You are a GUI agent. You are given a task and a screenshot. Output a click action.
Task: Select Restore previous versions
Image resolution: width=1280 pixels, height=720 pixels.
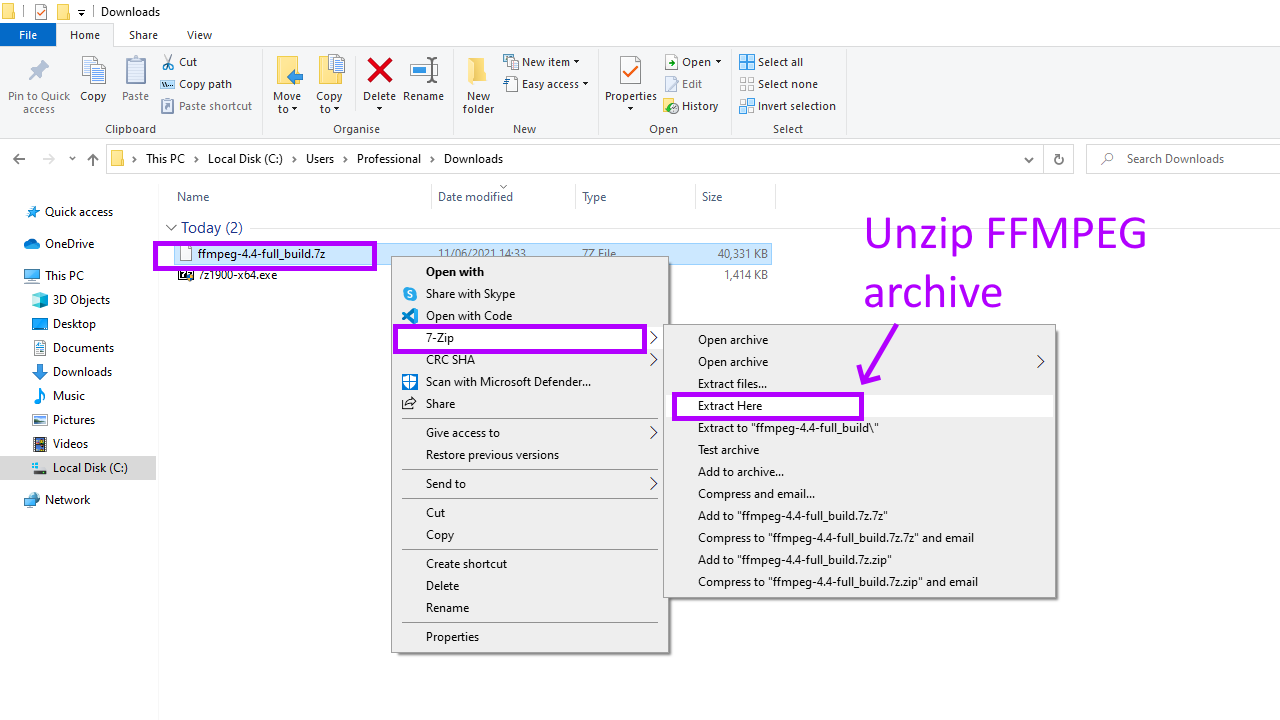tap(492, 455)
